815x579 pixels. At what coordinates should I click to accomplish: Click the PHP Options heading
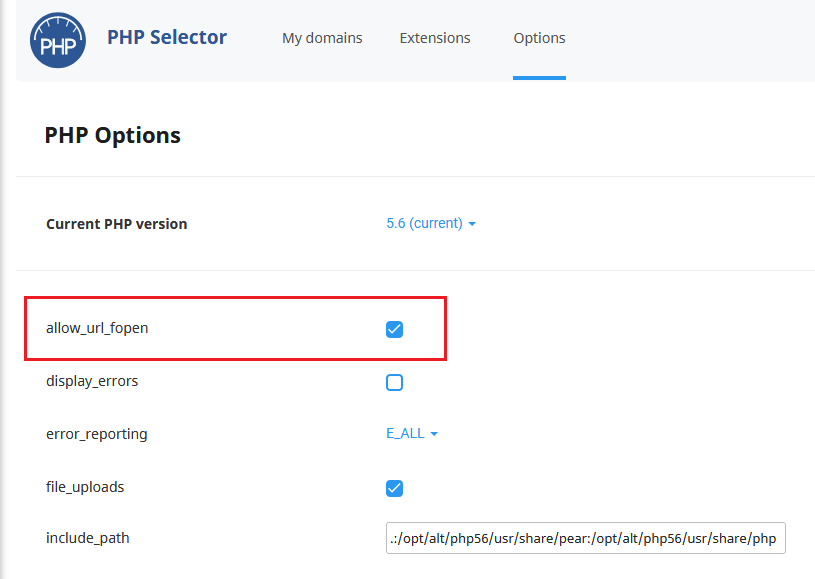point(113,136)
